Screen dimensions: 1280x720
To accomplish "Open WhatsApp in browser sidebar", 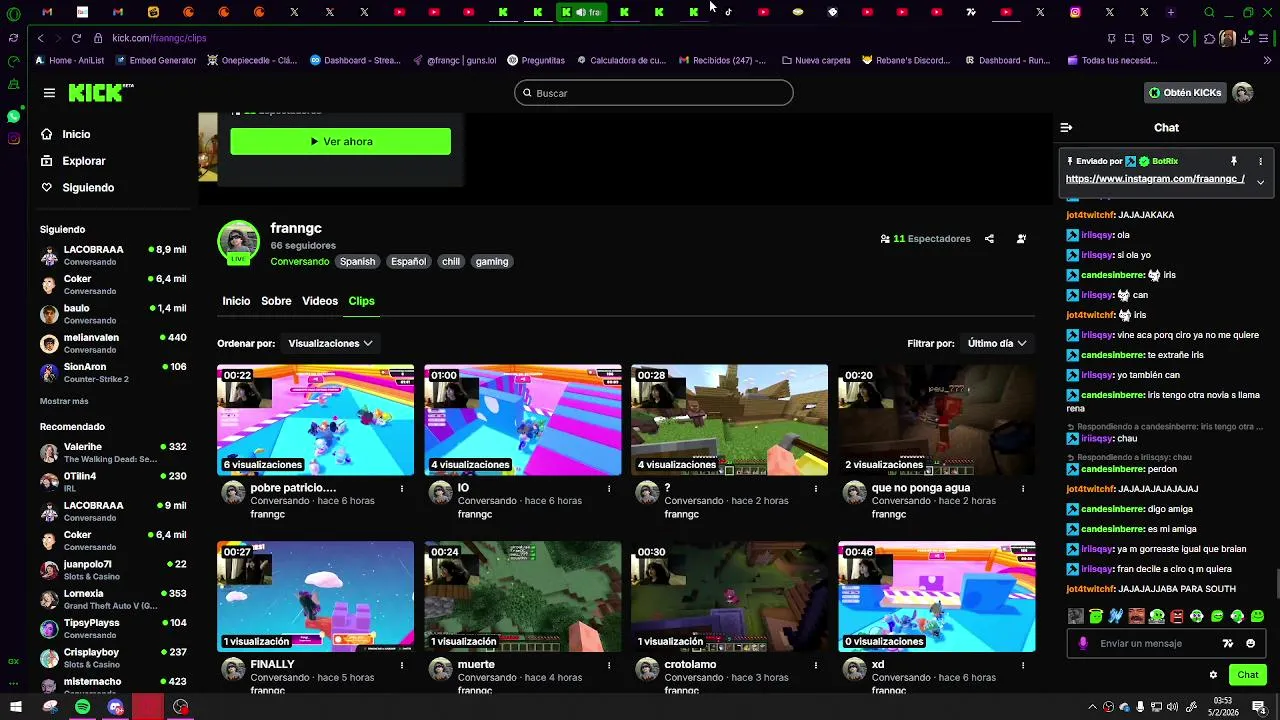I will click(13, 116).
